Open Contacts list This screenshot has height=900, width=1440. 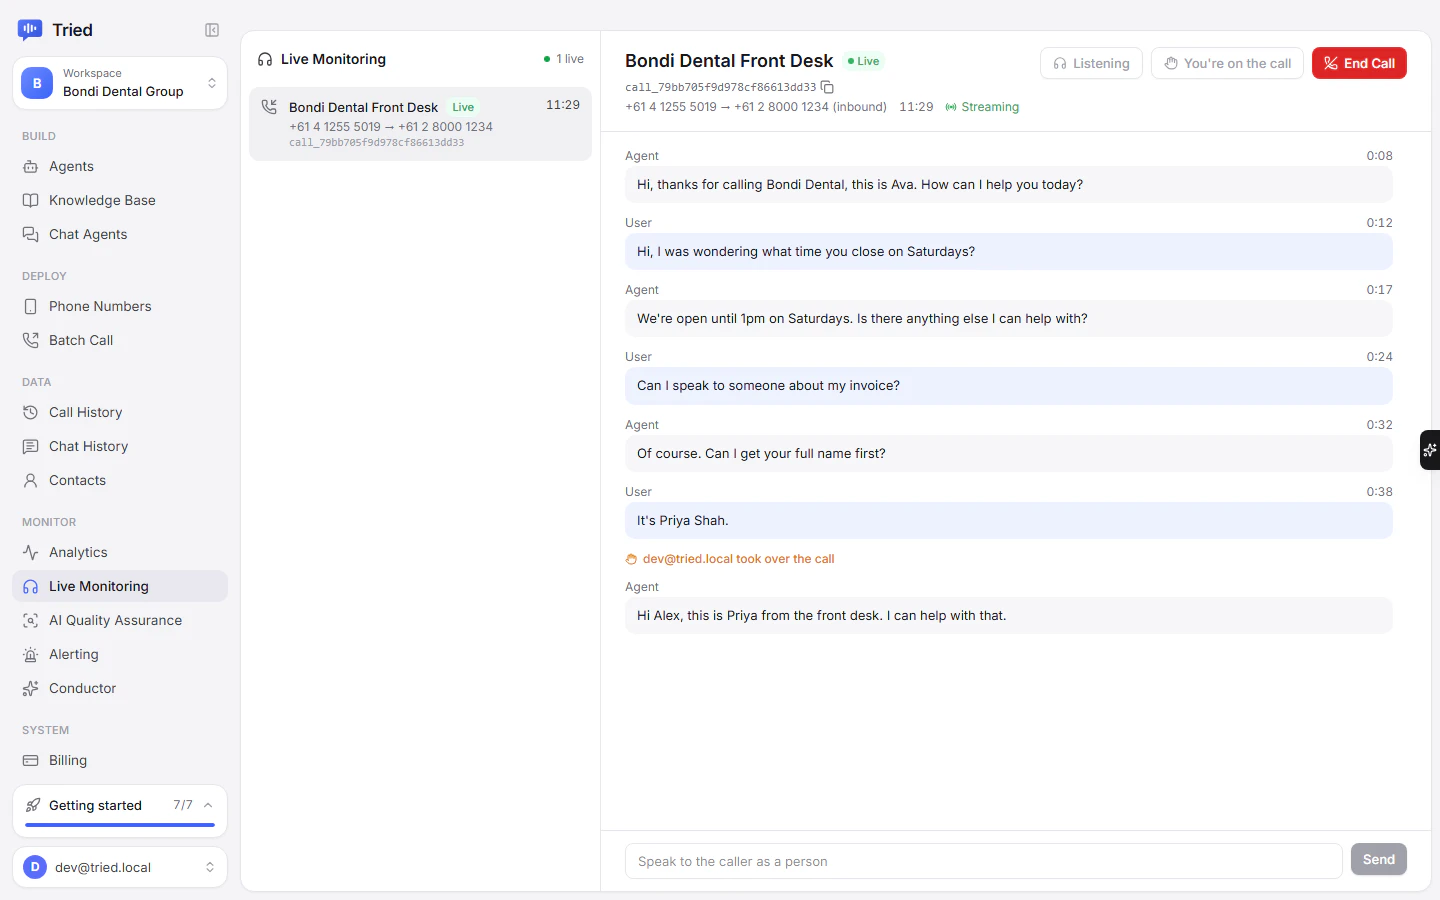tap(120, 480)
